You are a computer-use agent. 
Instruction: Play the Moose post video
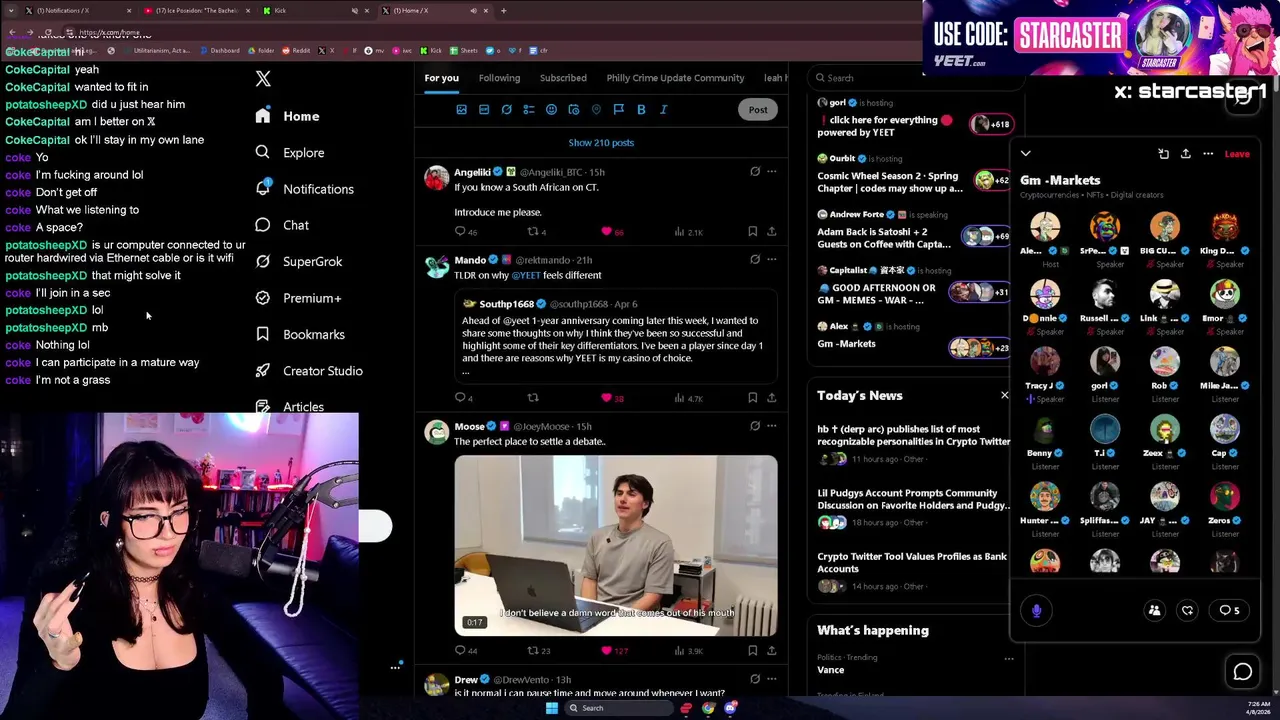(616, 546)
